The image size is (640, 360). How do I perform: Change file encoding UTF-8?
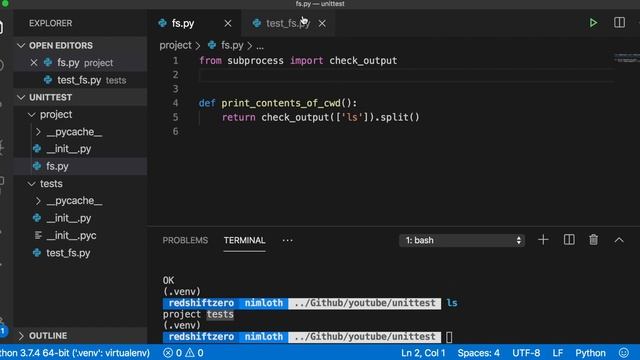coord(526,353)
